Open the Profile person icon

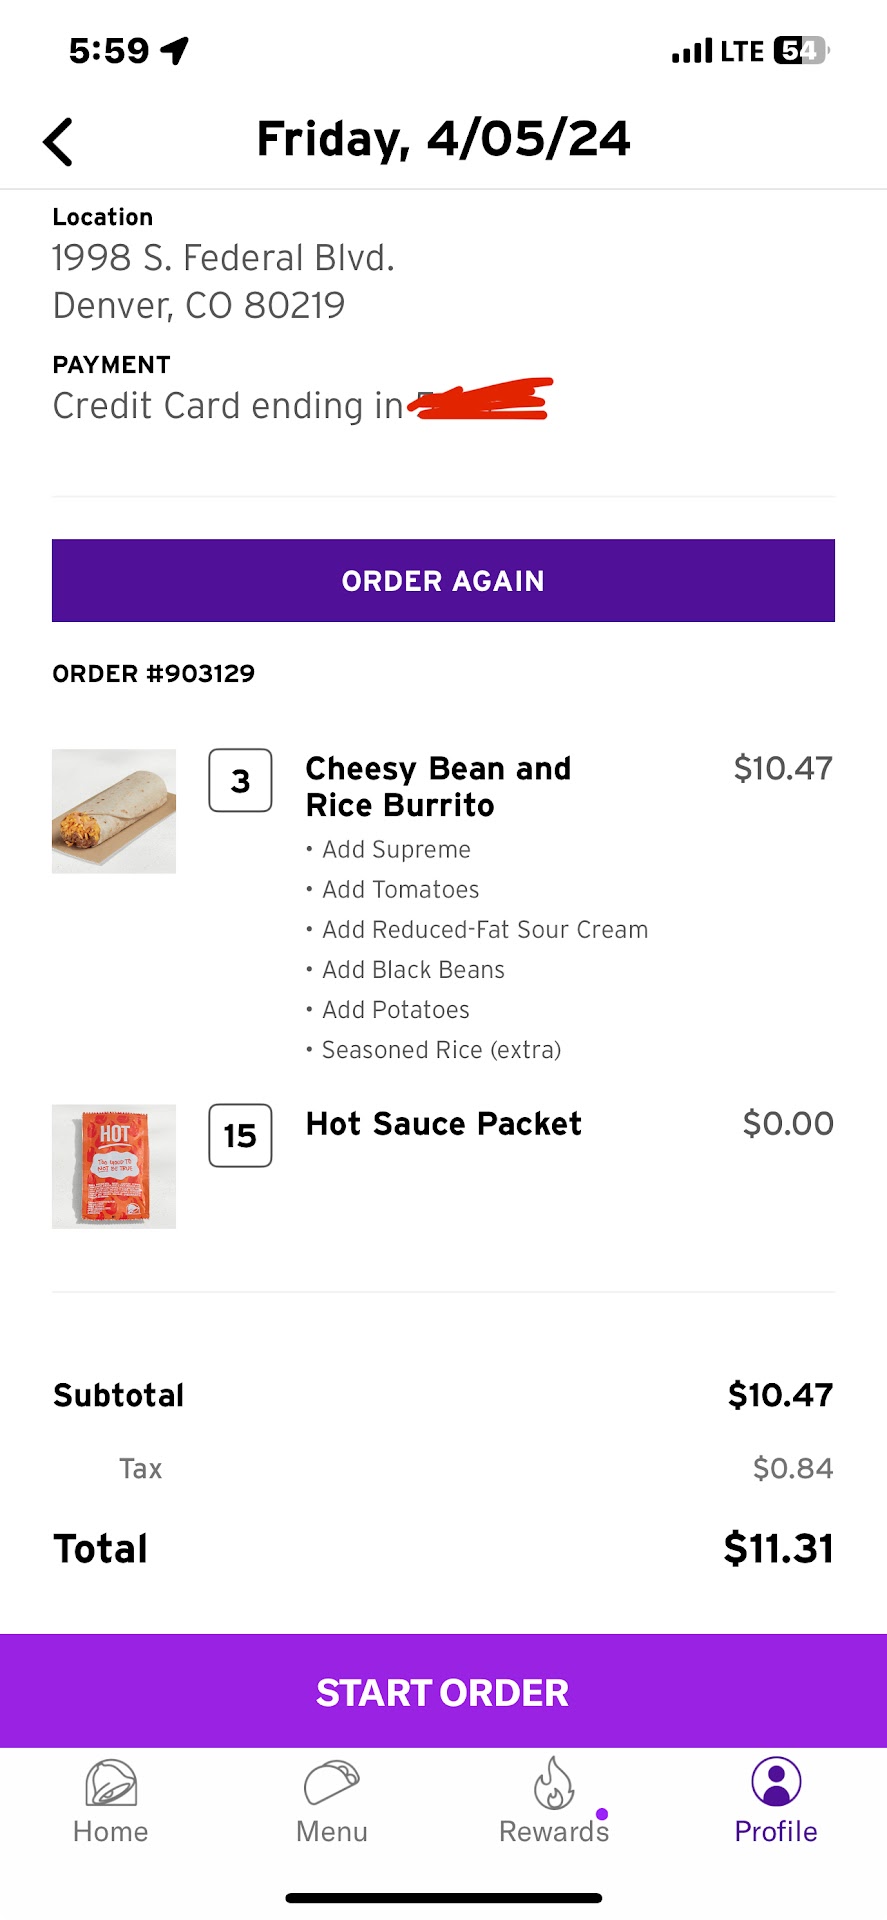point(776,1782)
